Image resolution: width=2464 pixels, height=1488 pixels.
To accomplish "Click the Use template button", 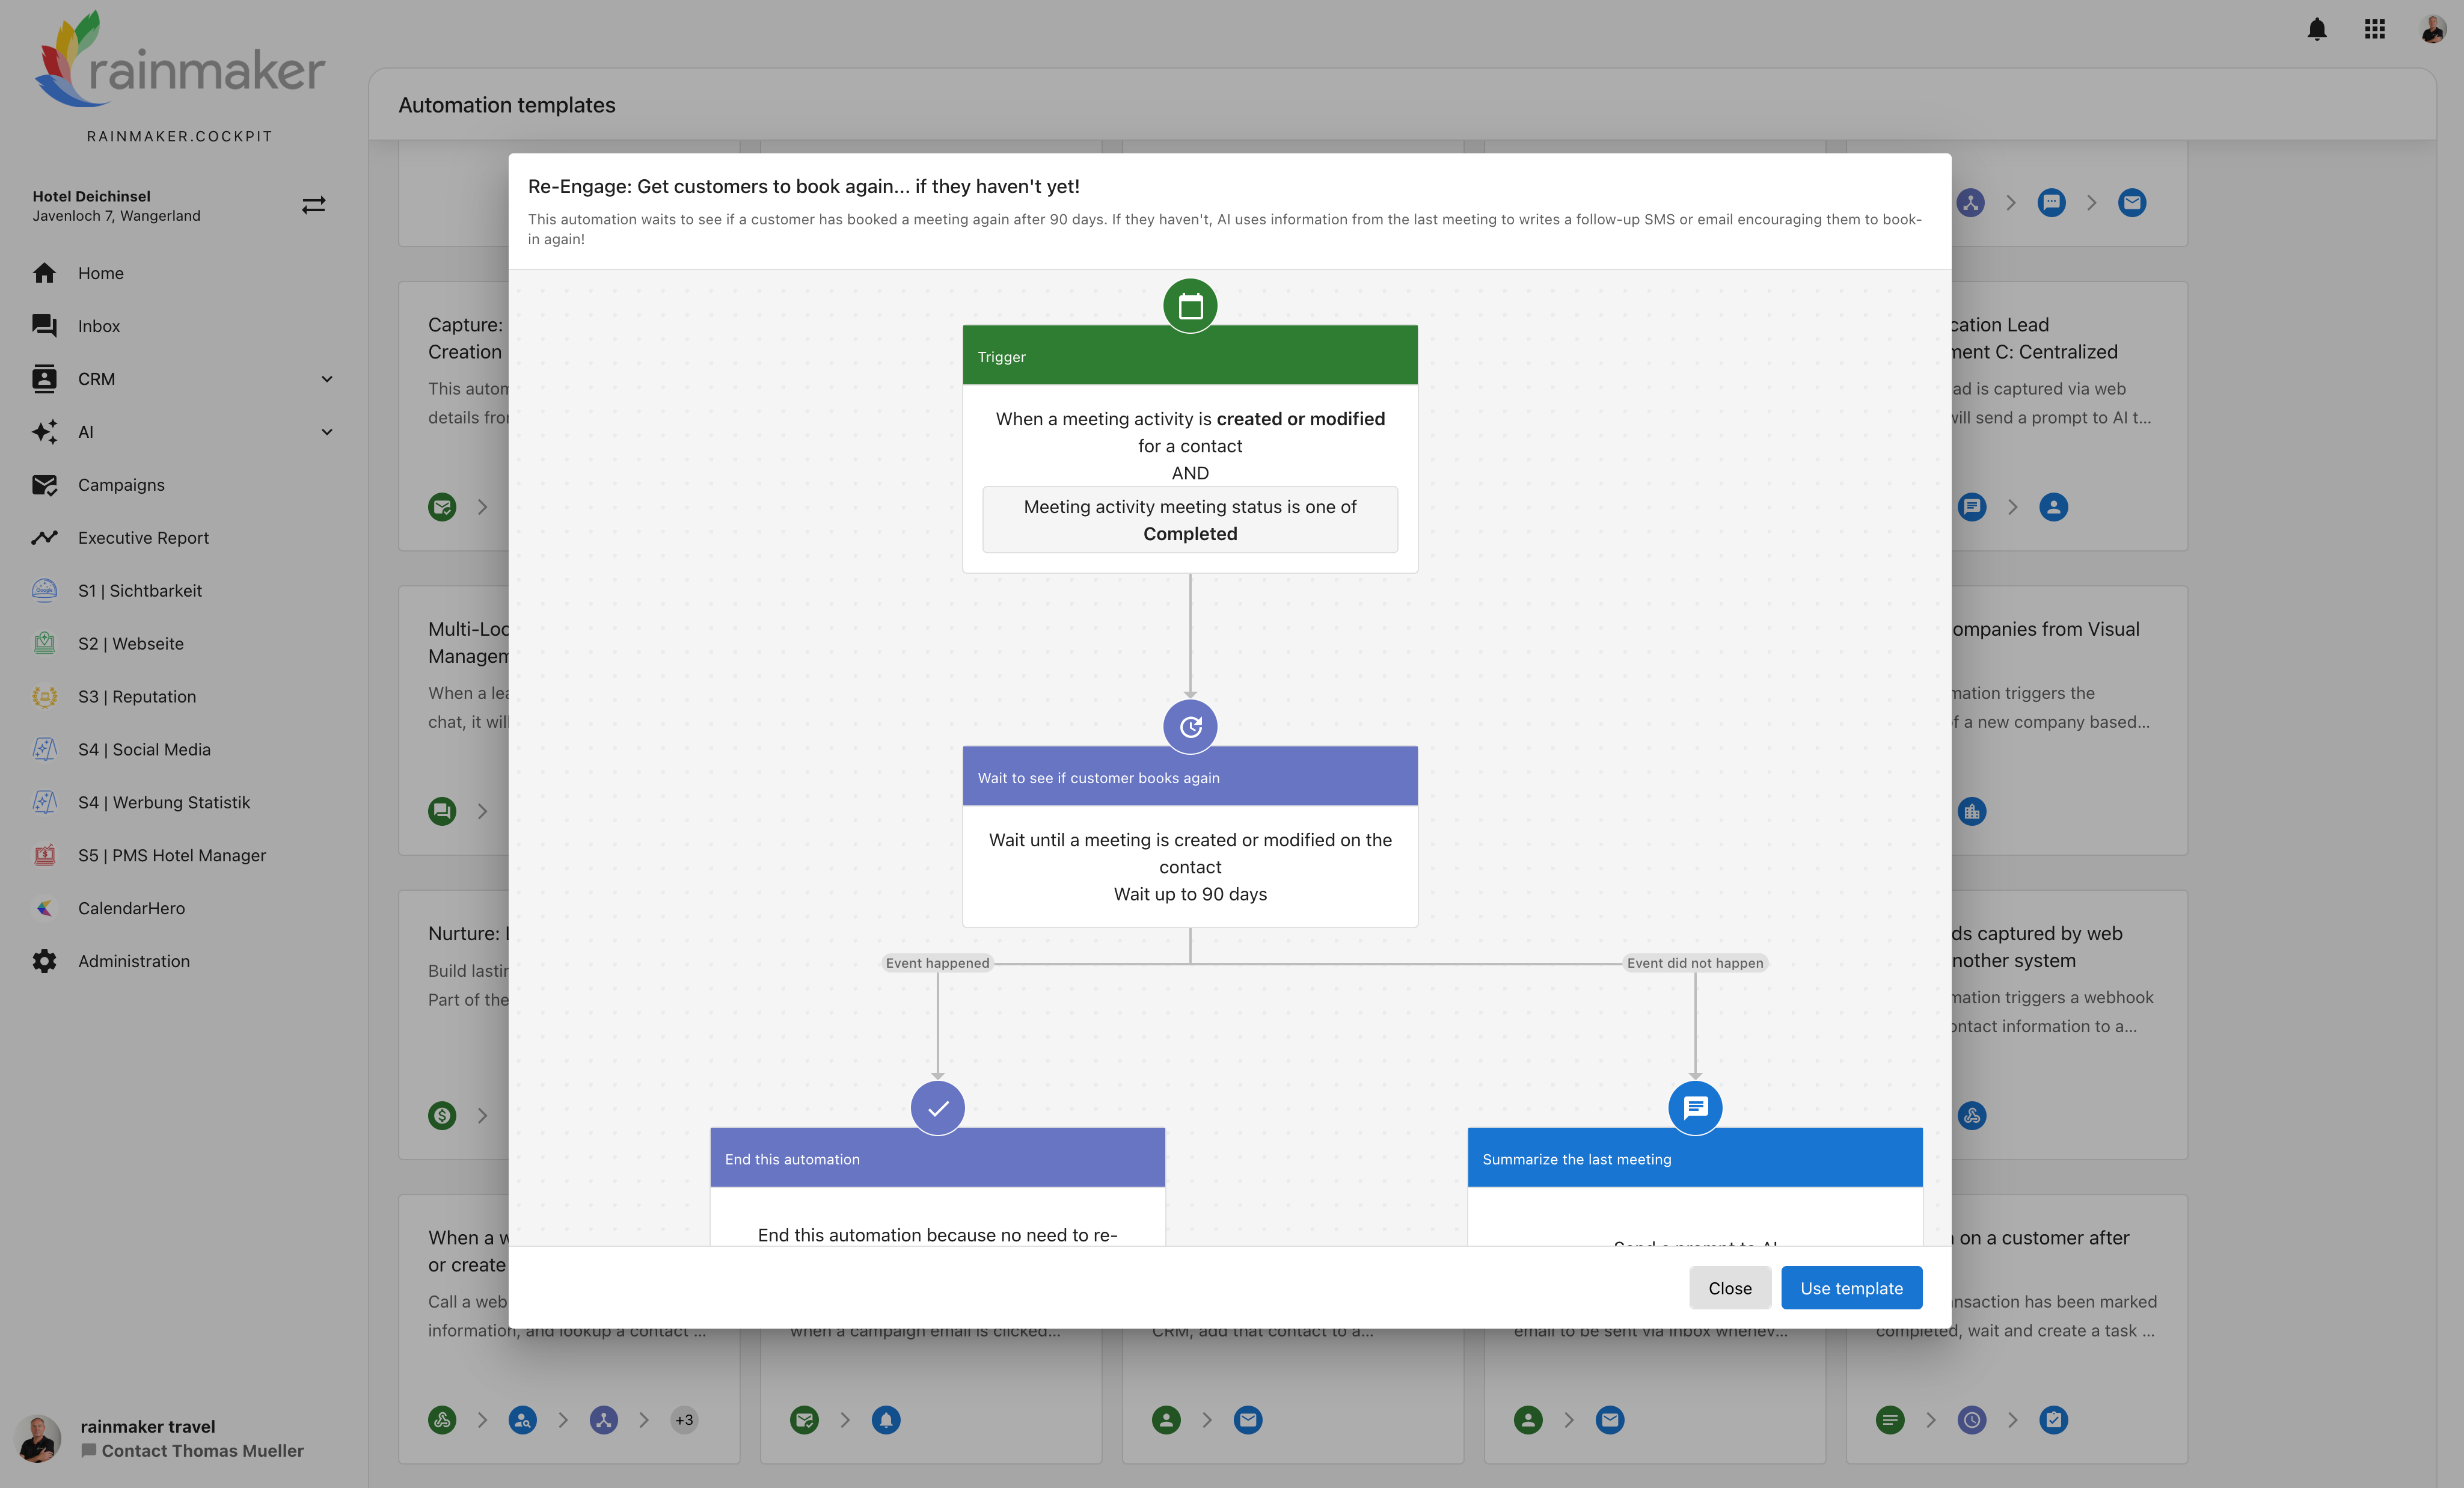I will pyautogui.click(x=1850, y=1288).
